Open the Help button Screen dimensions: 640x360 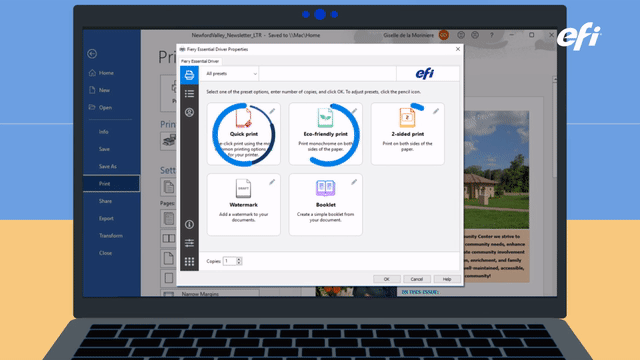[x=447, y=279]
